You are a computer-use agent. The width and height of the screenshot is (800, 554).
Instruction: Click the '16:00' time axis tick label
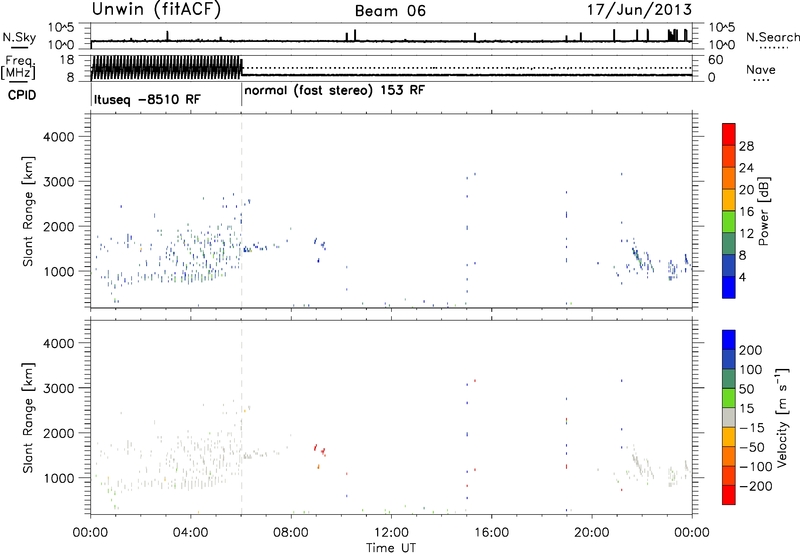coord(491,533)
